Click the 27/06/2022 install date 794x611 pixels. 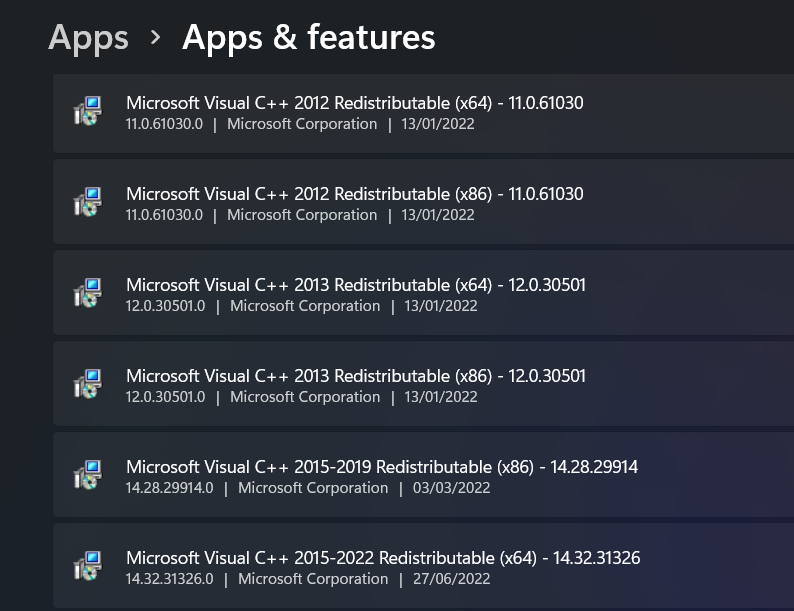pyautogui.click(x=451, y=579)
